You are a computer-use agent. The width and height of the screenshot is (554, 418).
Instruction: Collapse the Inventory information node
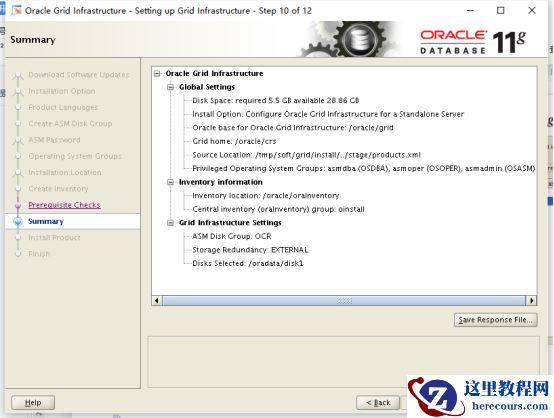171,182
